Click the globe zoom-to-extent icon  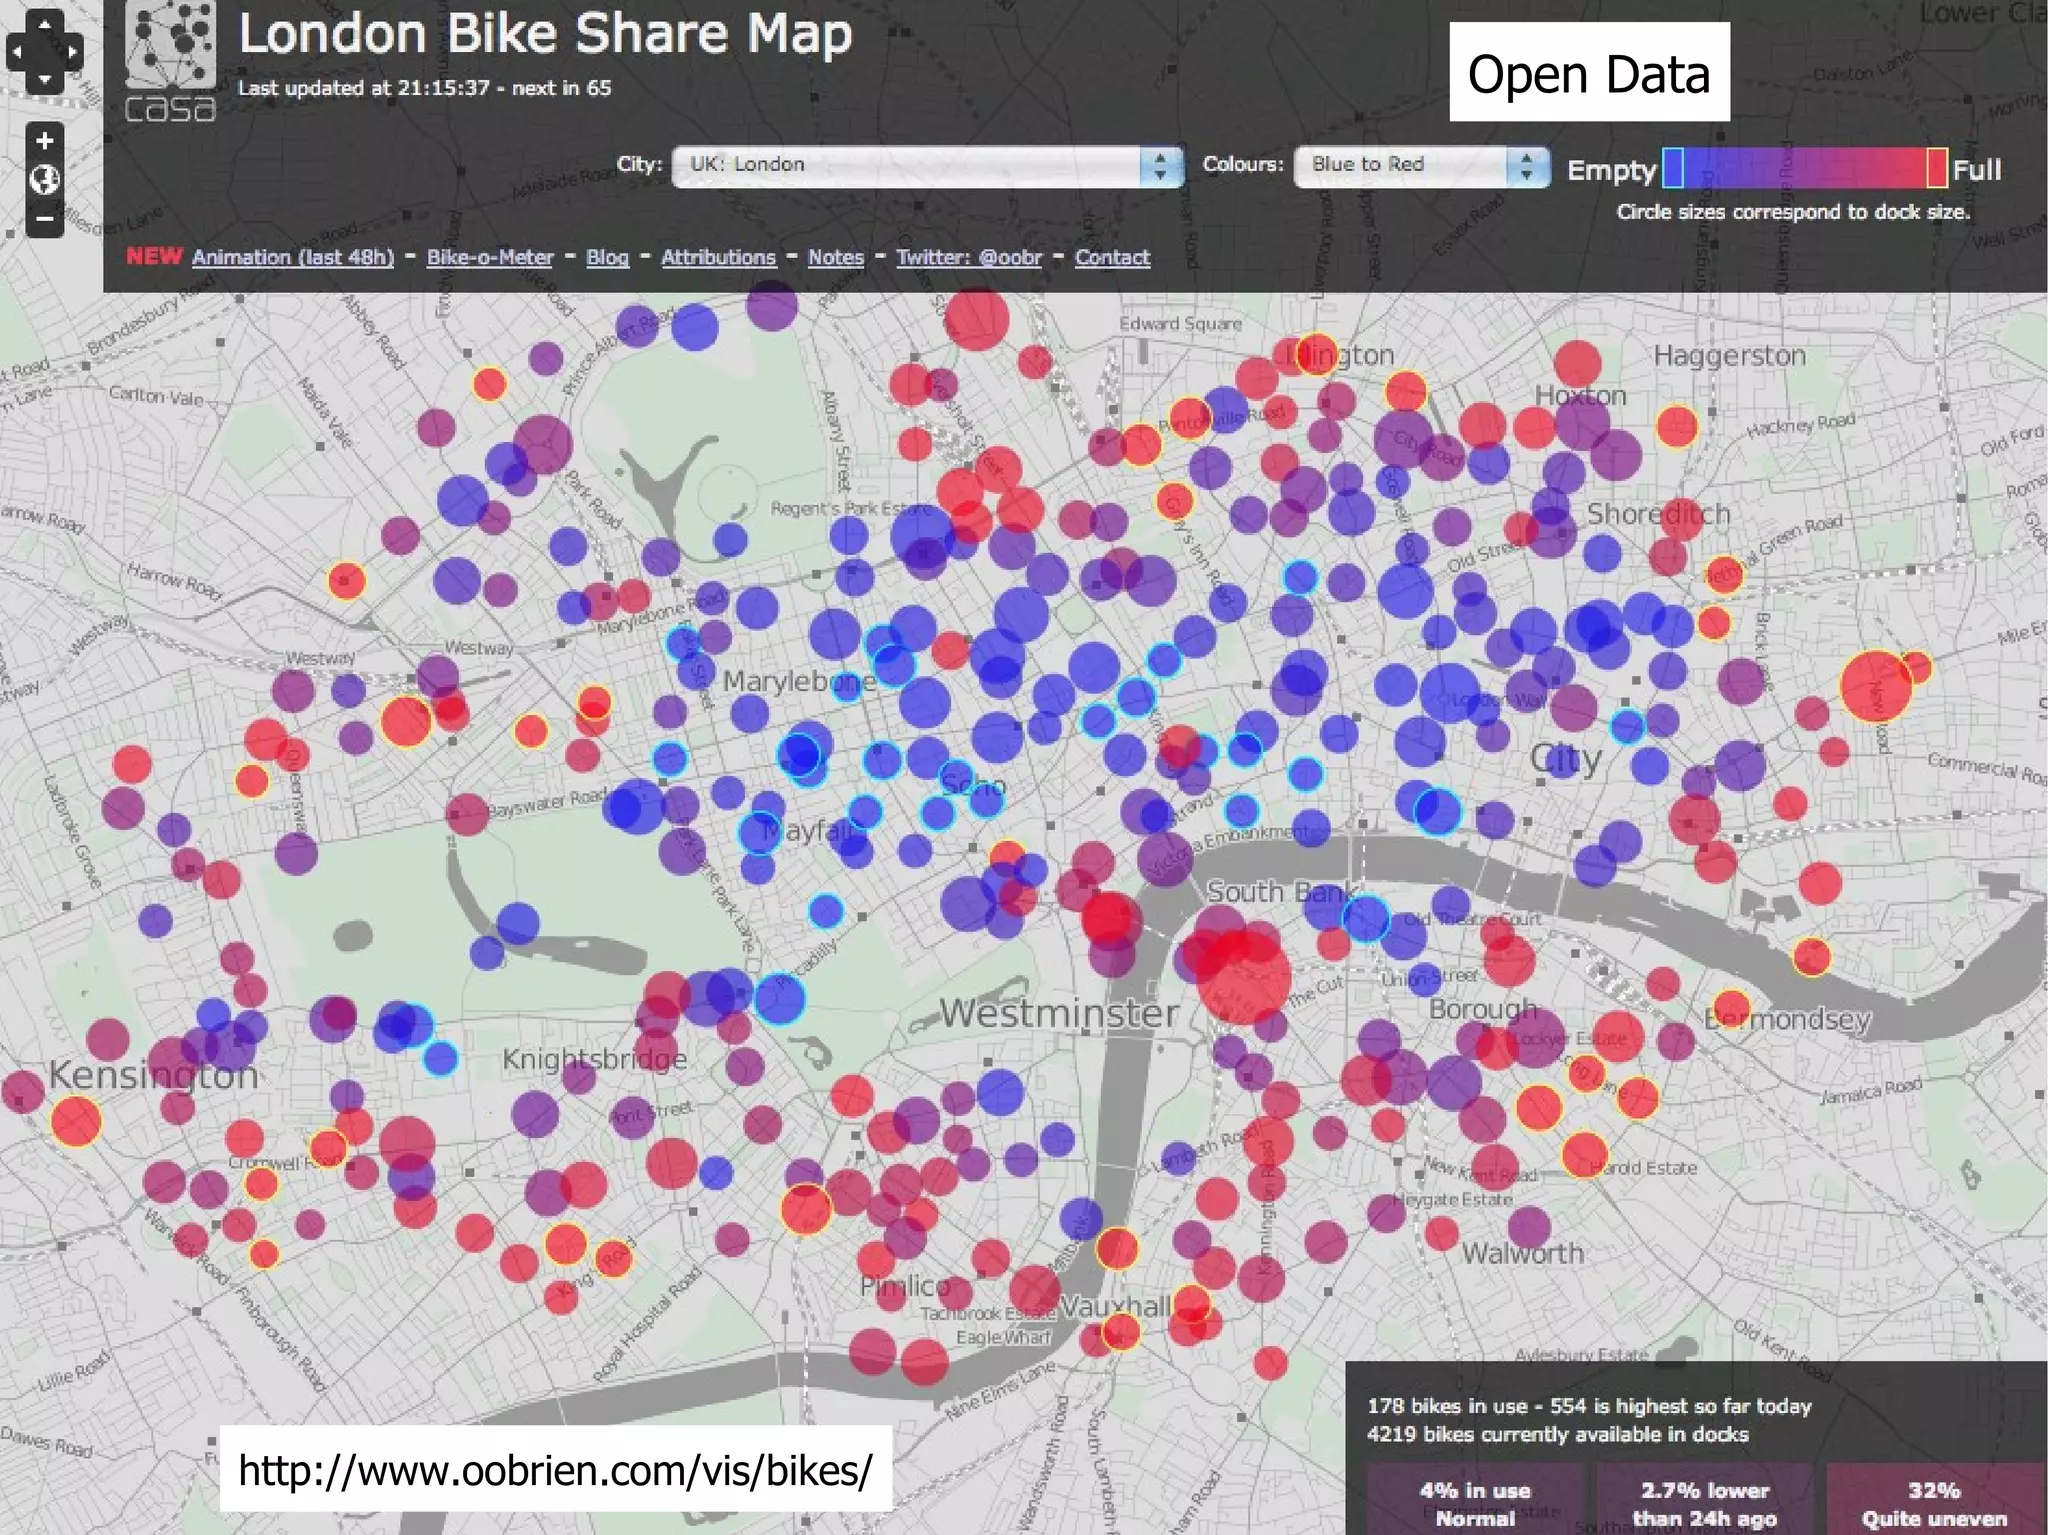click(44, 180)
